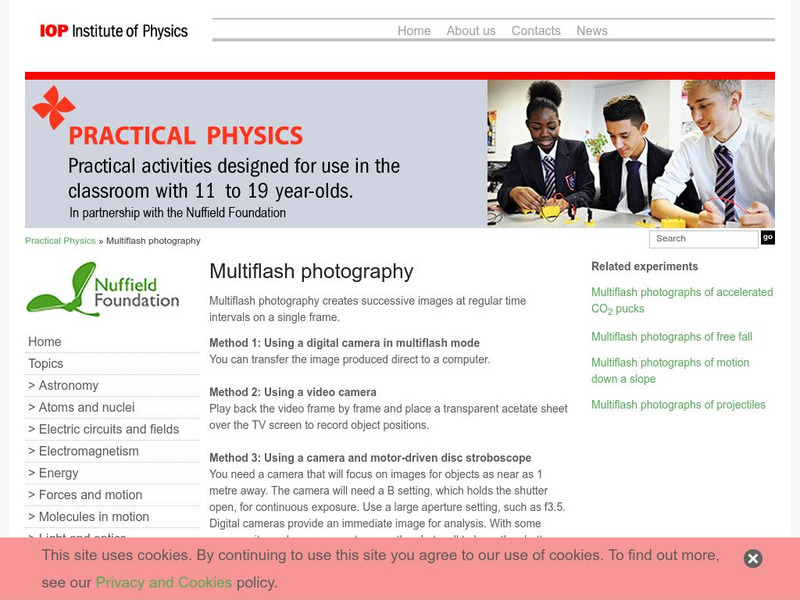Click inside the Search input box
This screenshot has height=600, width=800.
point(703,239)
